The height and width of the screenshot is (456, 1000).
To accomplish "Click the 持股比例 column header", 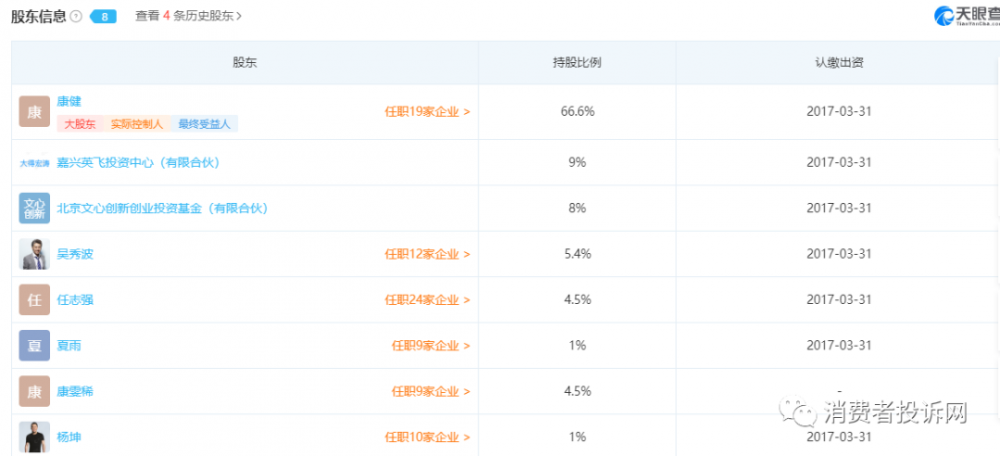I will pyautogui.click(x=577, y=62).
